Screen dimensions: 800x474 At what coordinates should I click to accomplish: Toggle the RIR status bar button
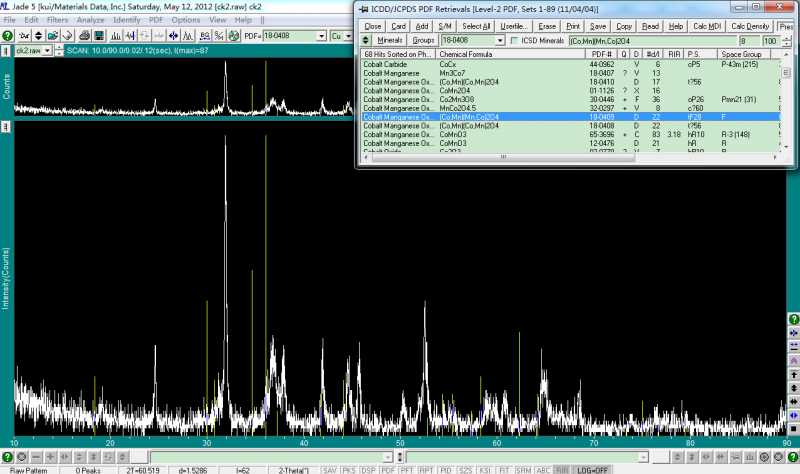point(563,469)
